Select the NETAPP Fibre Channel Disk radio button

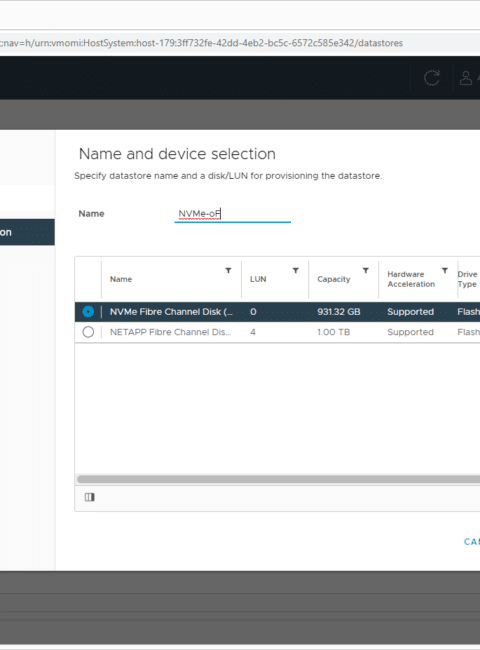(x=88, y=332)
